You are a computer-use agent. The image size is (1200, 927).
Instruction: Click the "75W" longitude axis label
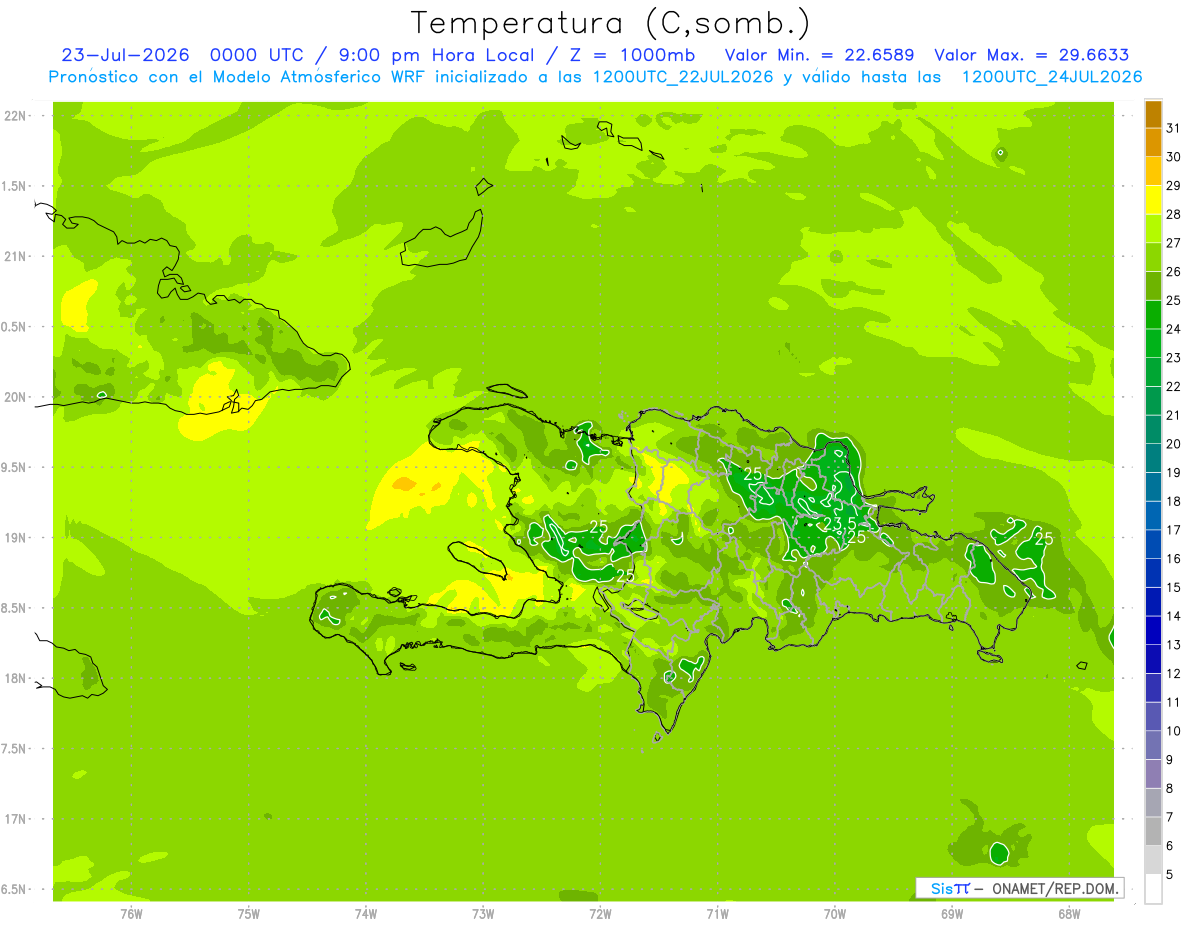(x=249, y=914)
